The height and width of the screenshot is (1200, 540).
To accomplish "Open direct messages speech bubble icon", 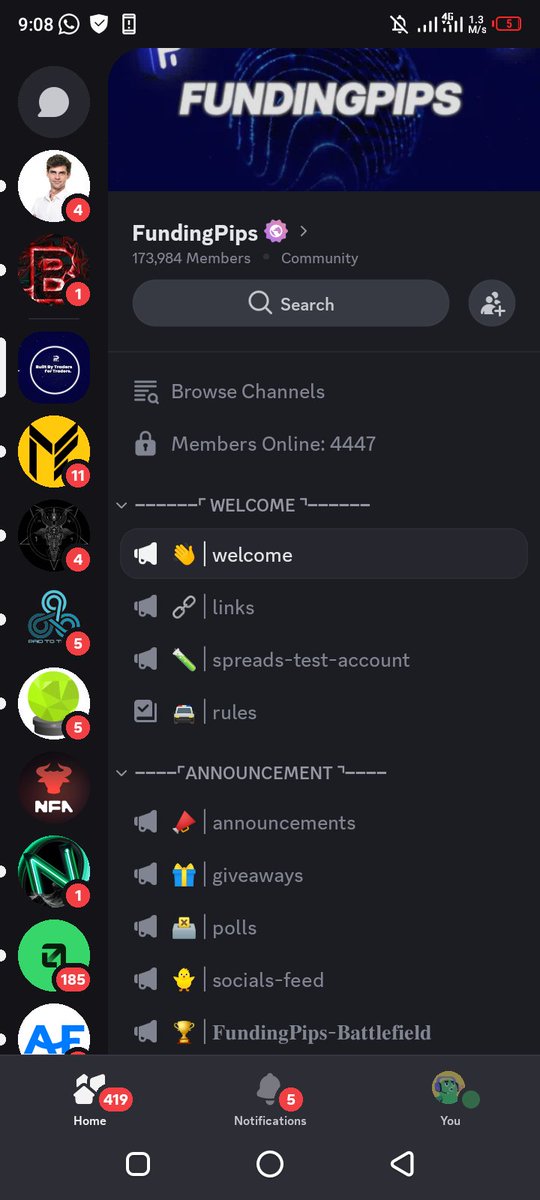I will [54, 102].
